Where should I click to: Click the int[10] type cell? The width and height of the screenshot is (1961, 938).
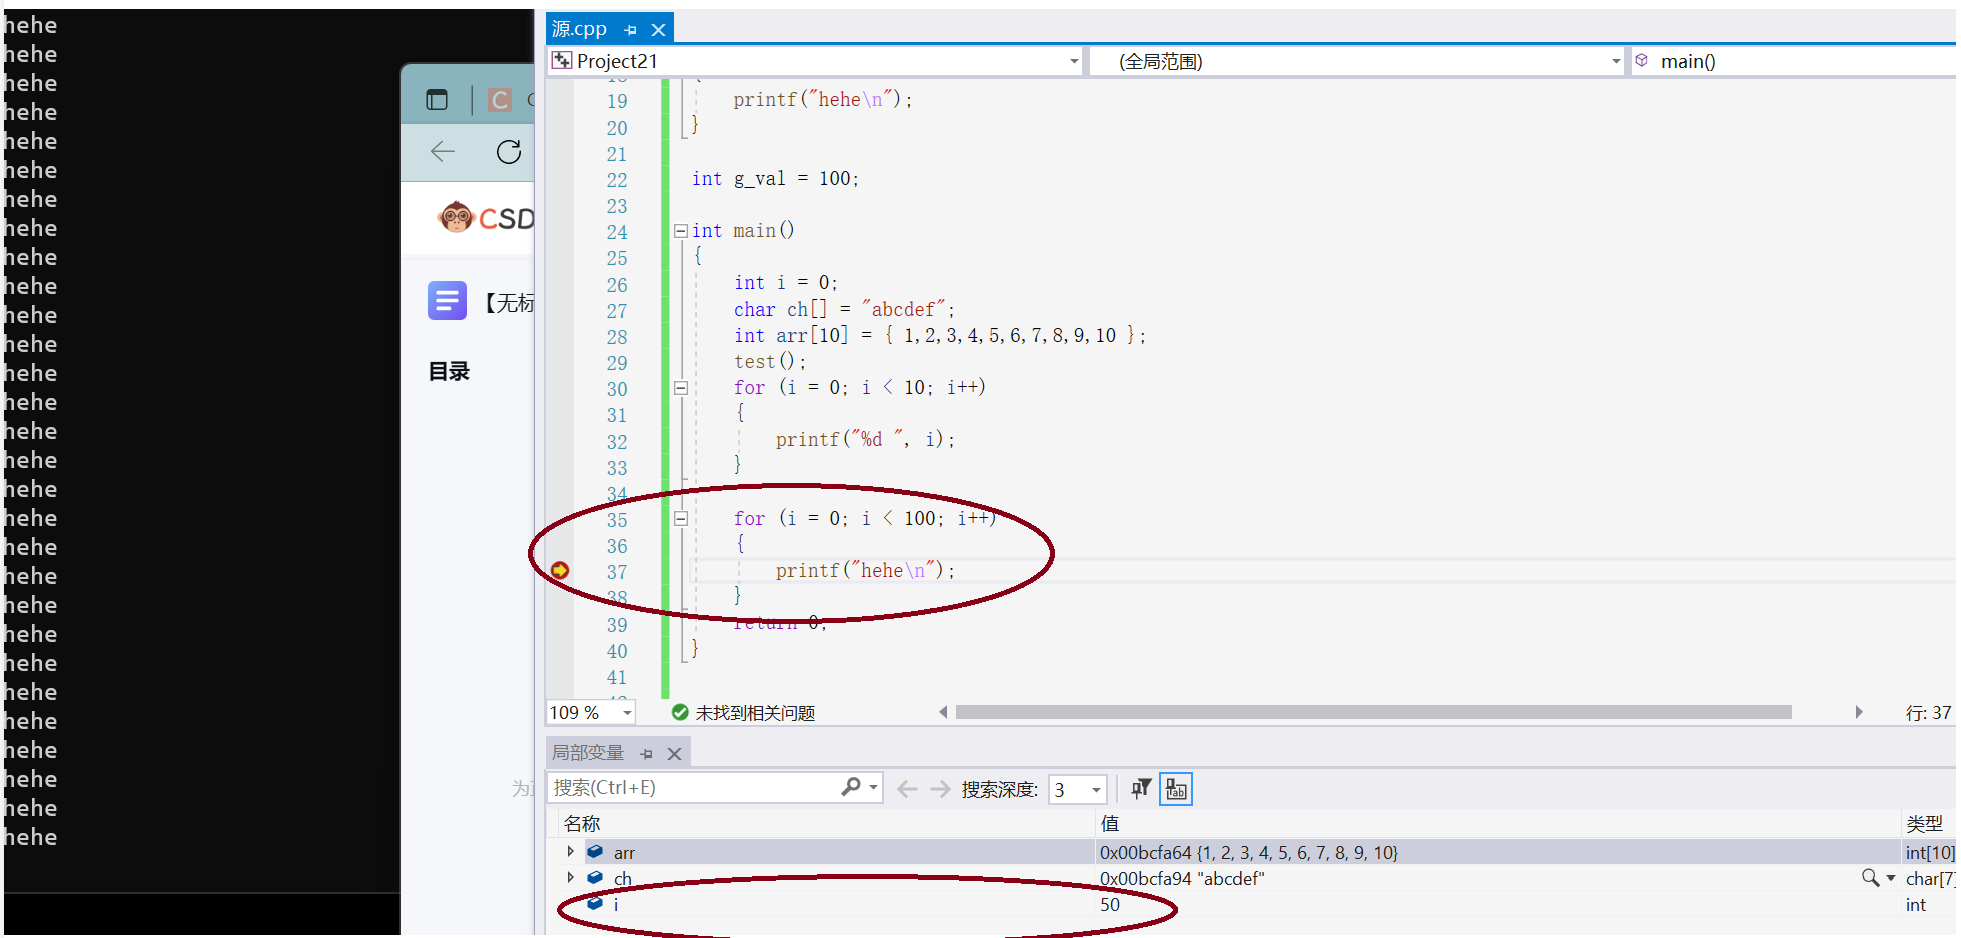1929,853
